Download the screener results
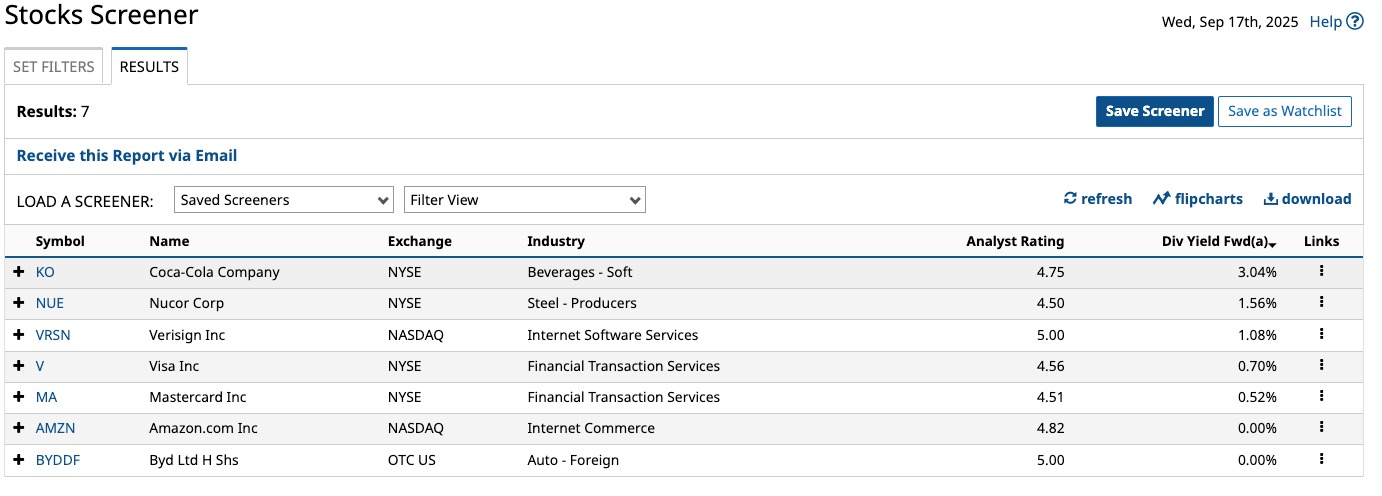1382x496 pixels. tap(1307, 199)
